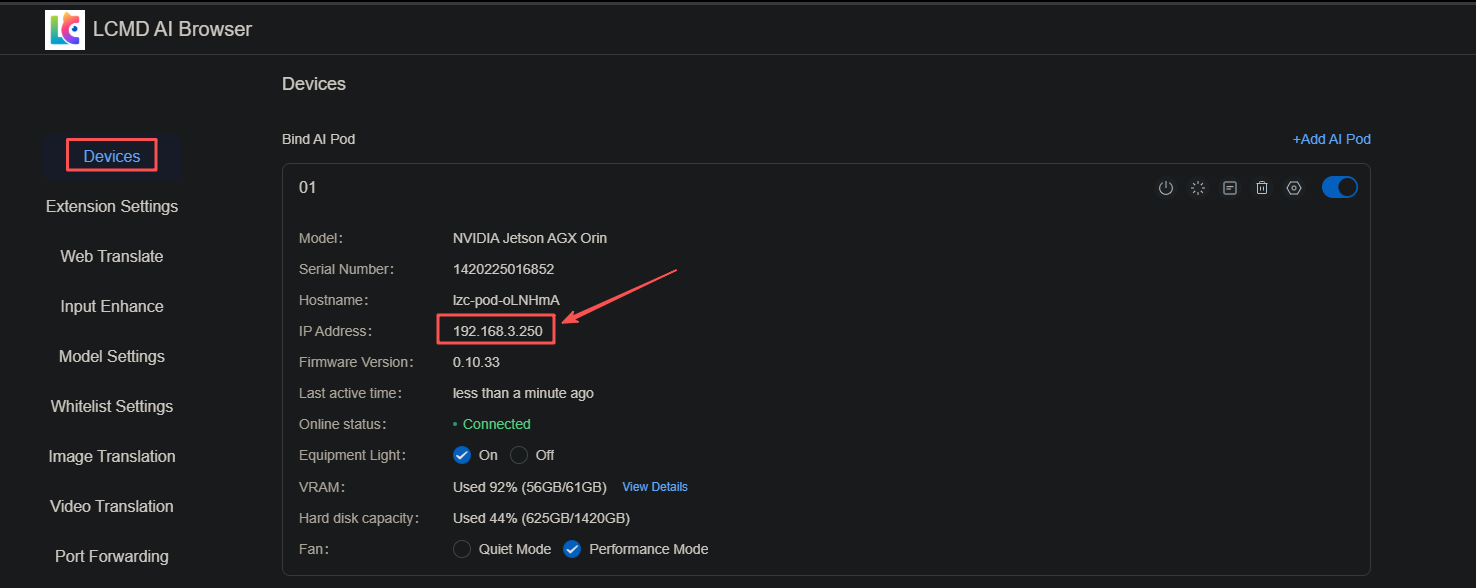The image size is (1476, 588).
Task: Open the logs note icon for Pod 01
Action: pos(1230,188)
